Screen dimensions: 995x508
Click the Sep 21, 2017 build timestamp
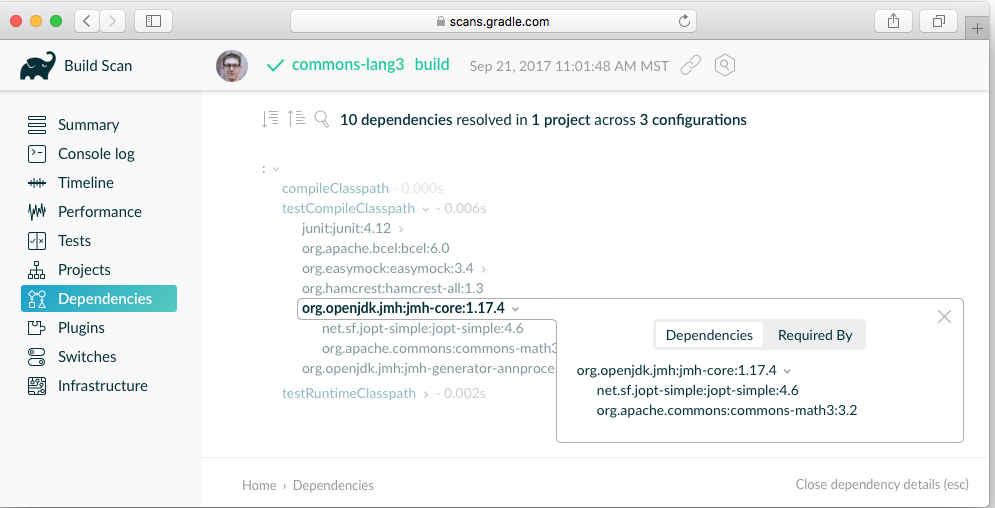click(x=569, y=66)
